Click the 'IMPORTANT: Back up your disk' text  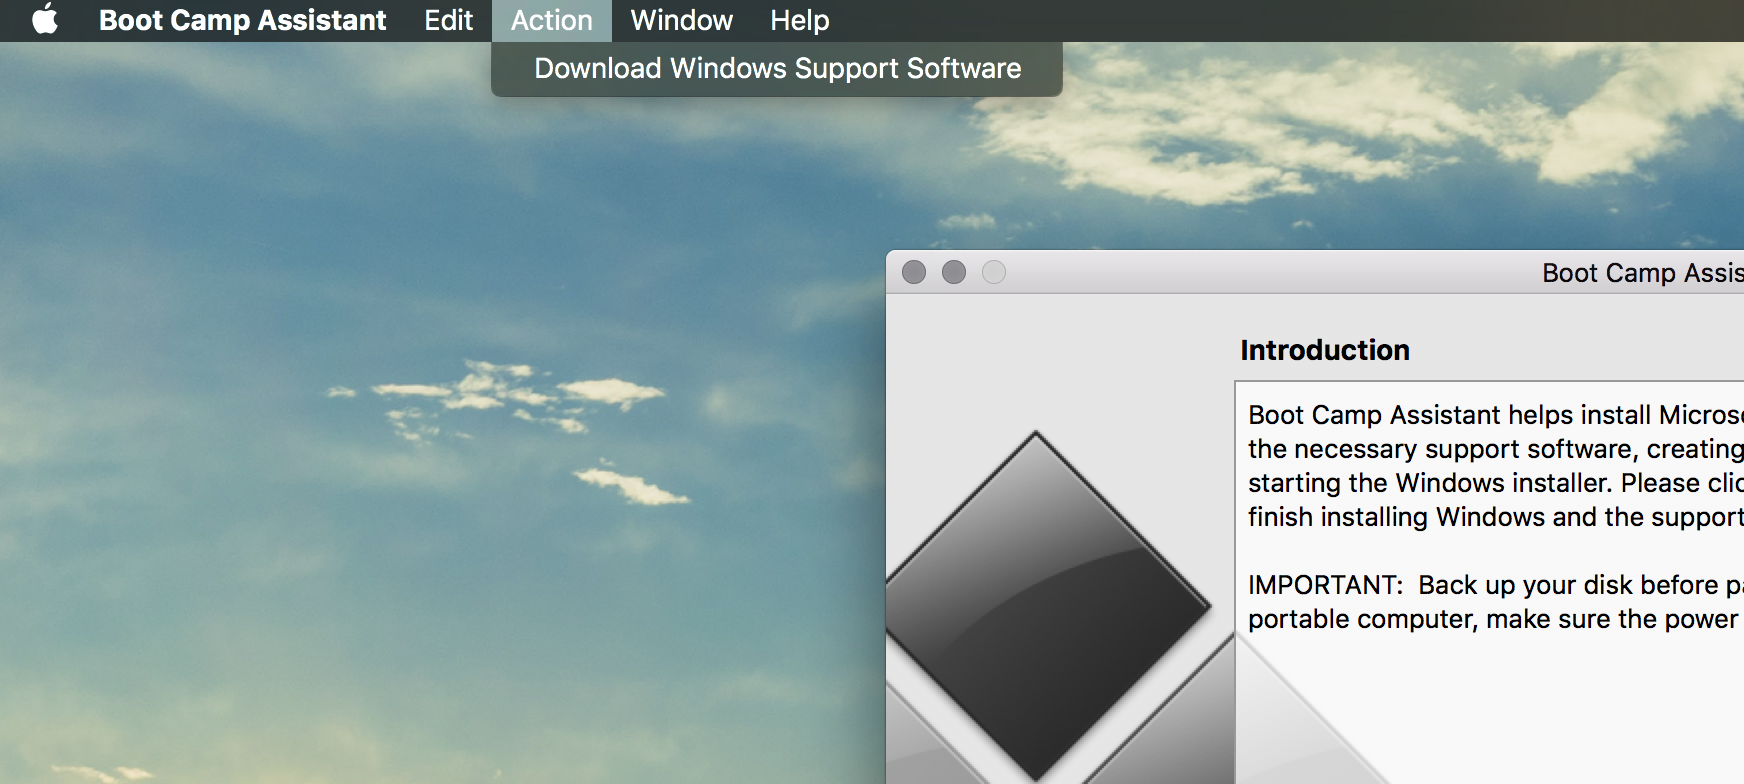pos(1495,585)
